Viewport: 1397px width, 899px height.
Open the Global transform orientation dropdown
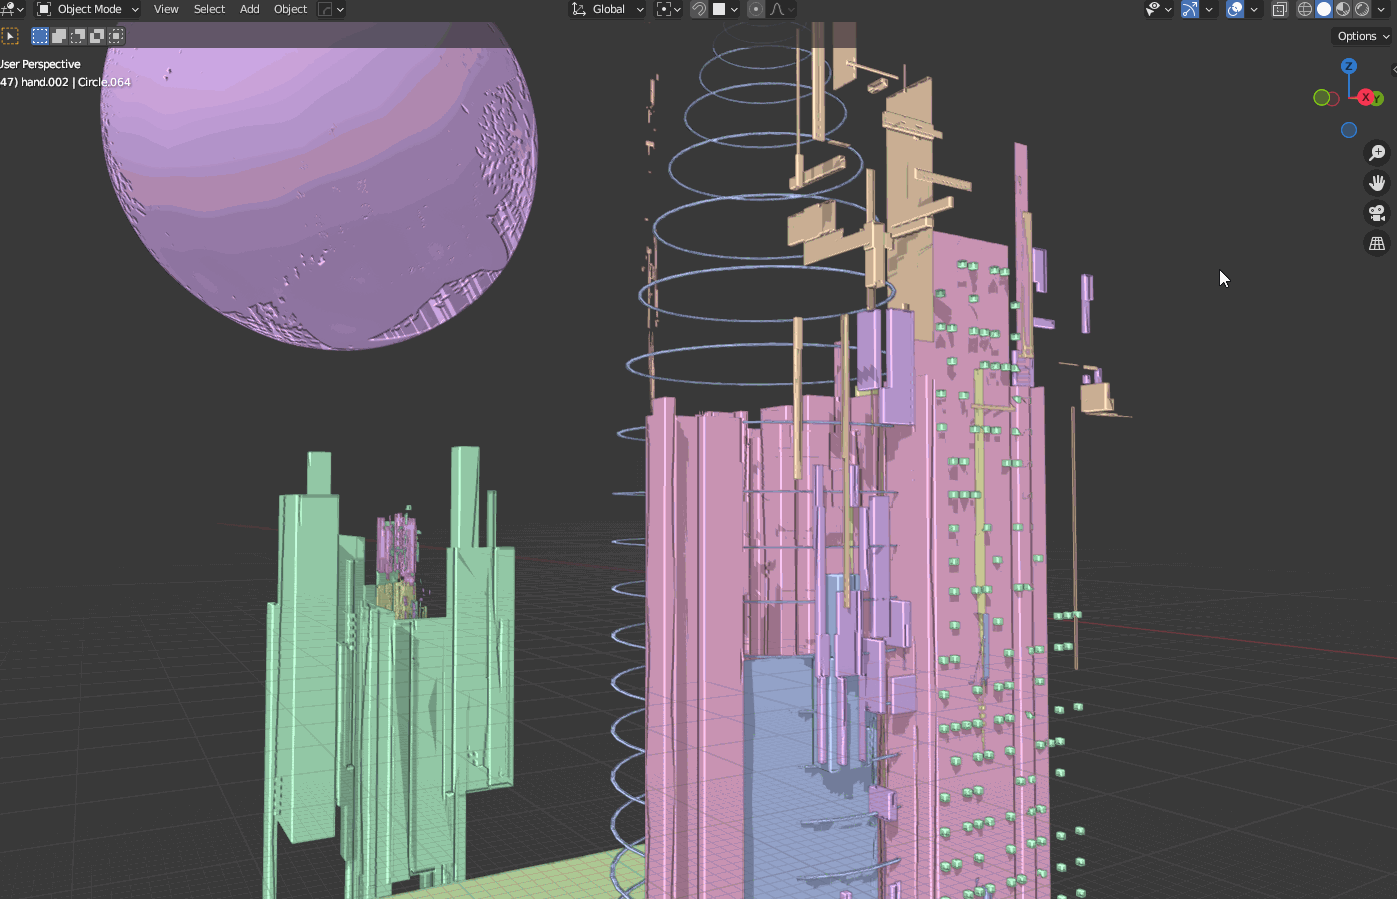[608, 9]
